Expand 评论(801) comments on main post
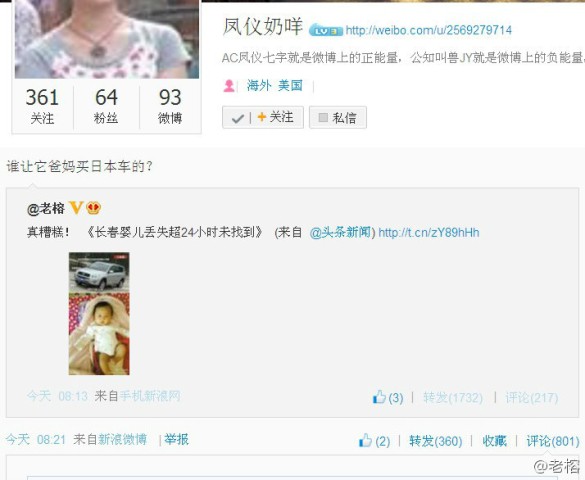 pos(553,441)
